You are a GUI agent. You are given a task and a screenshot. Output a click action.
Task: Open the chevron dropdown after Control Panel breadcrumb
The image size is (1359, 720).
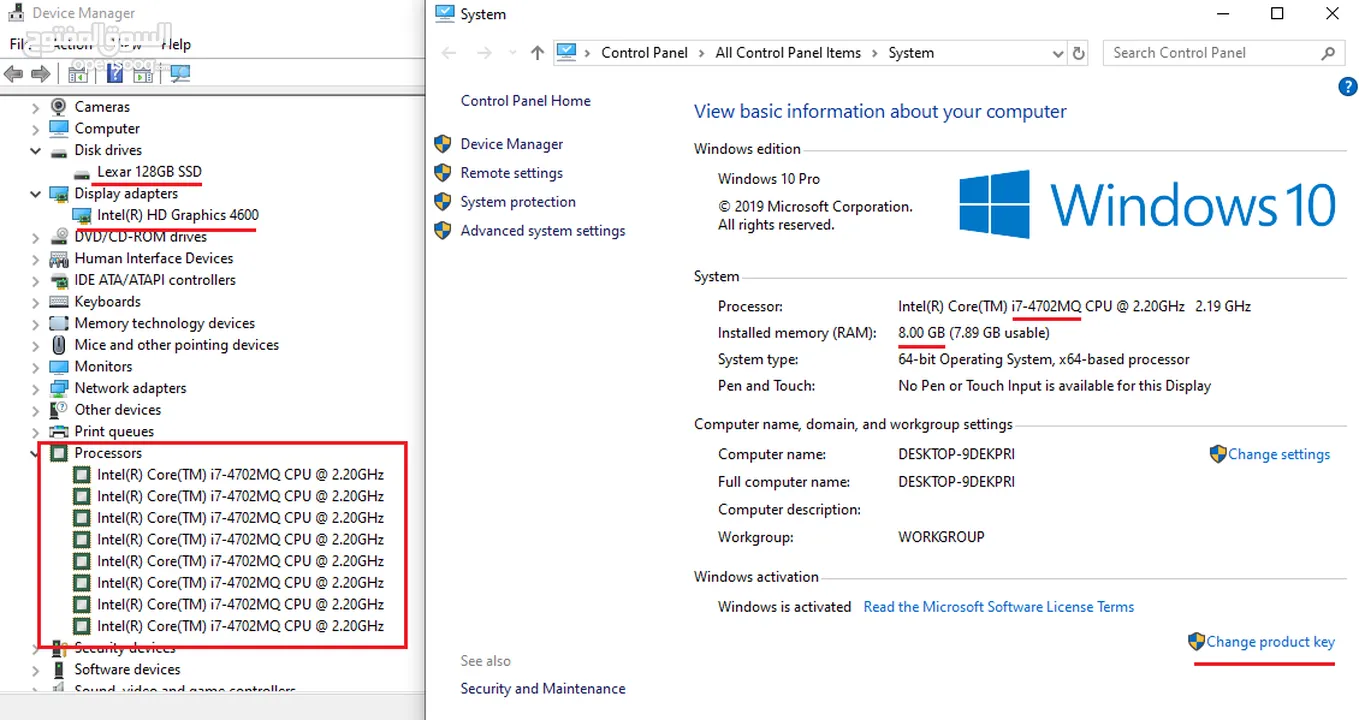click(x=701, y=53)
